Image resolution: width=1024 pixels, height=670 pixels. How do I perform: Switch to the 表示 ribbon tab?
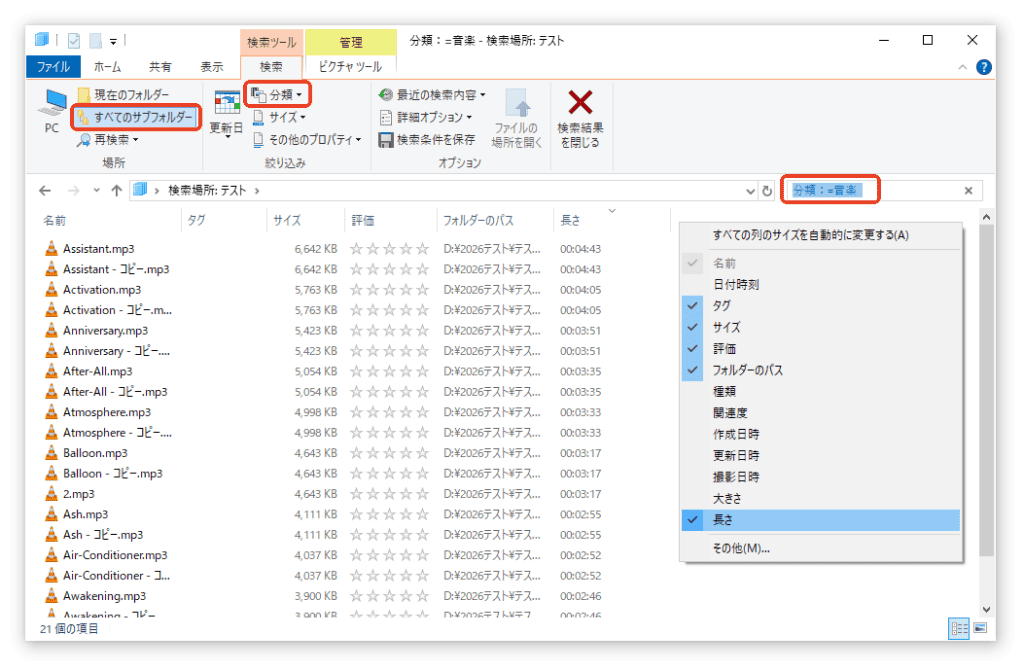[212, 67]
